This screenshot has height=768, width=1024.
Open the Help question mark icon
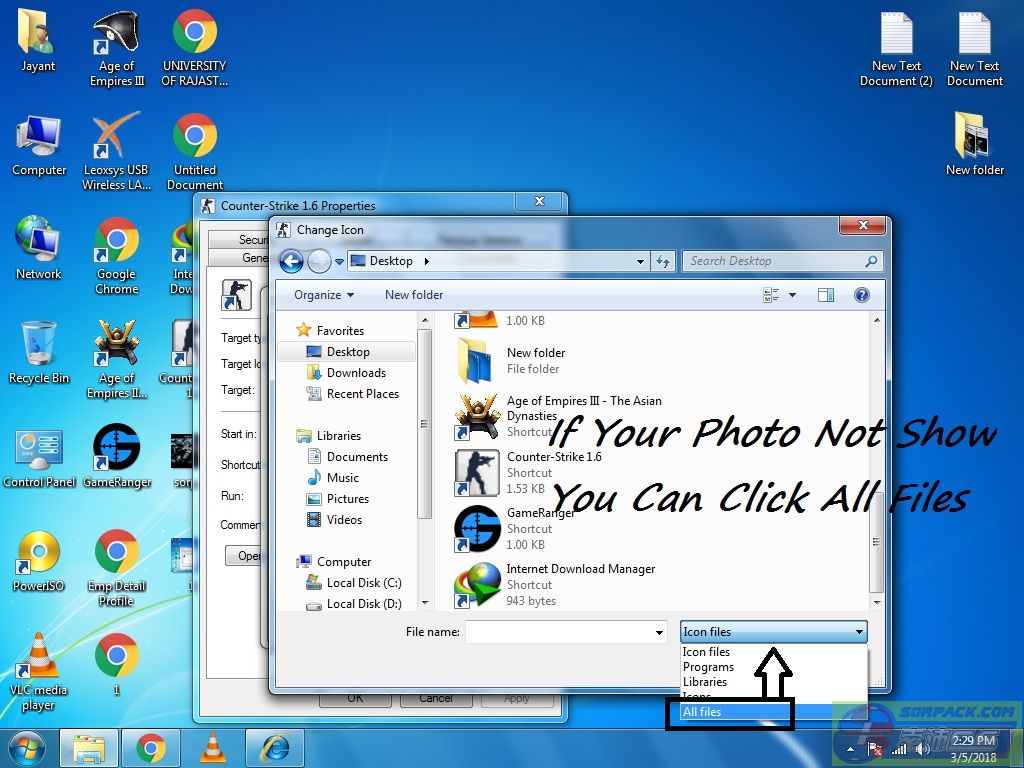click(x=862, y=295)
